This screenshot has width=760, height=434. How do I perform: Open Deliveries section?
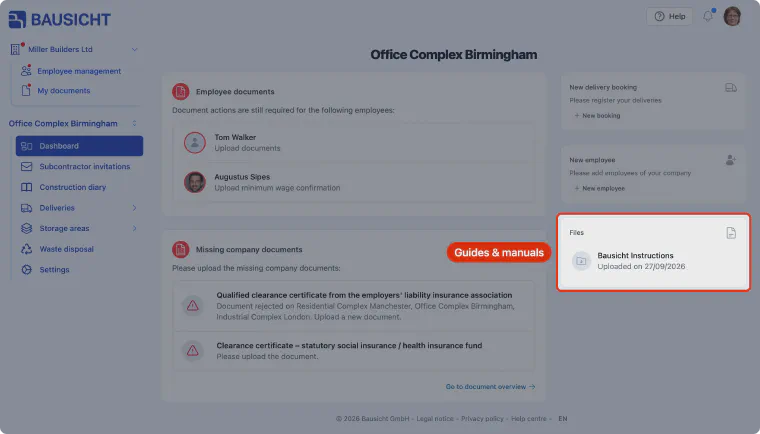tap(57, 208)
